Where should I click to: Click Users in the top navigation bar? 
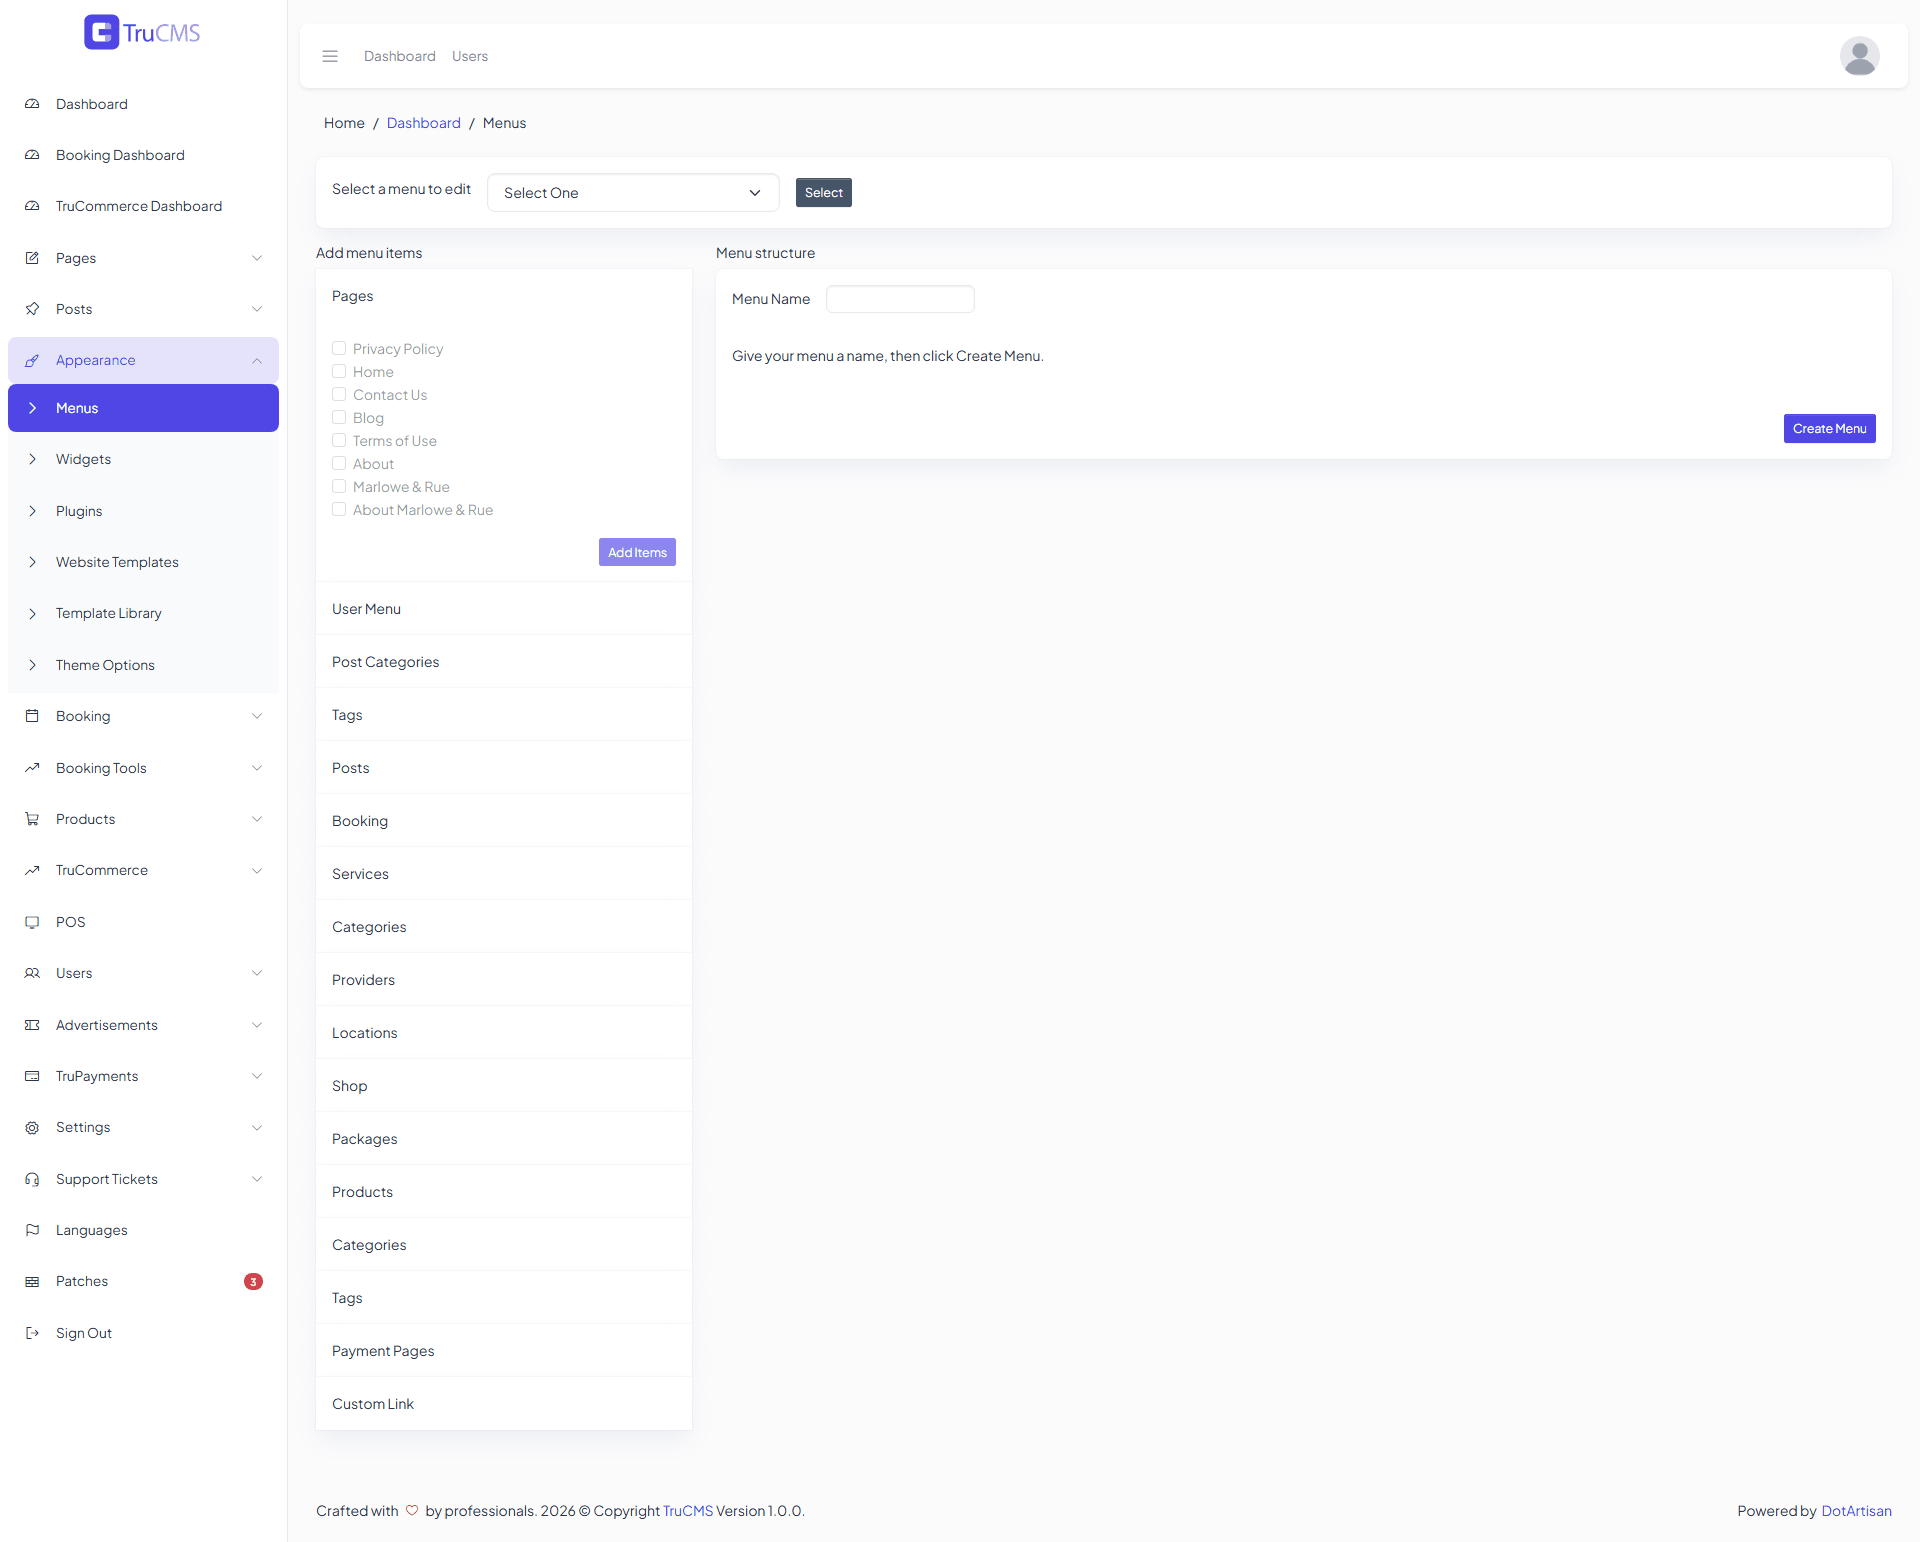point(470,56)
